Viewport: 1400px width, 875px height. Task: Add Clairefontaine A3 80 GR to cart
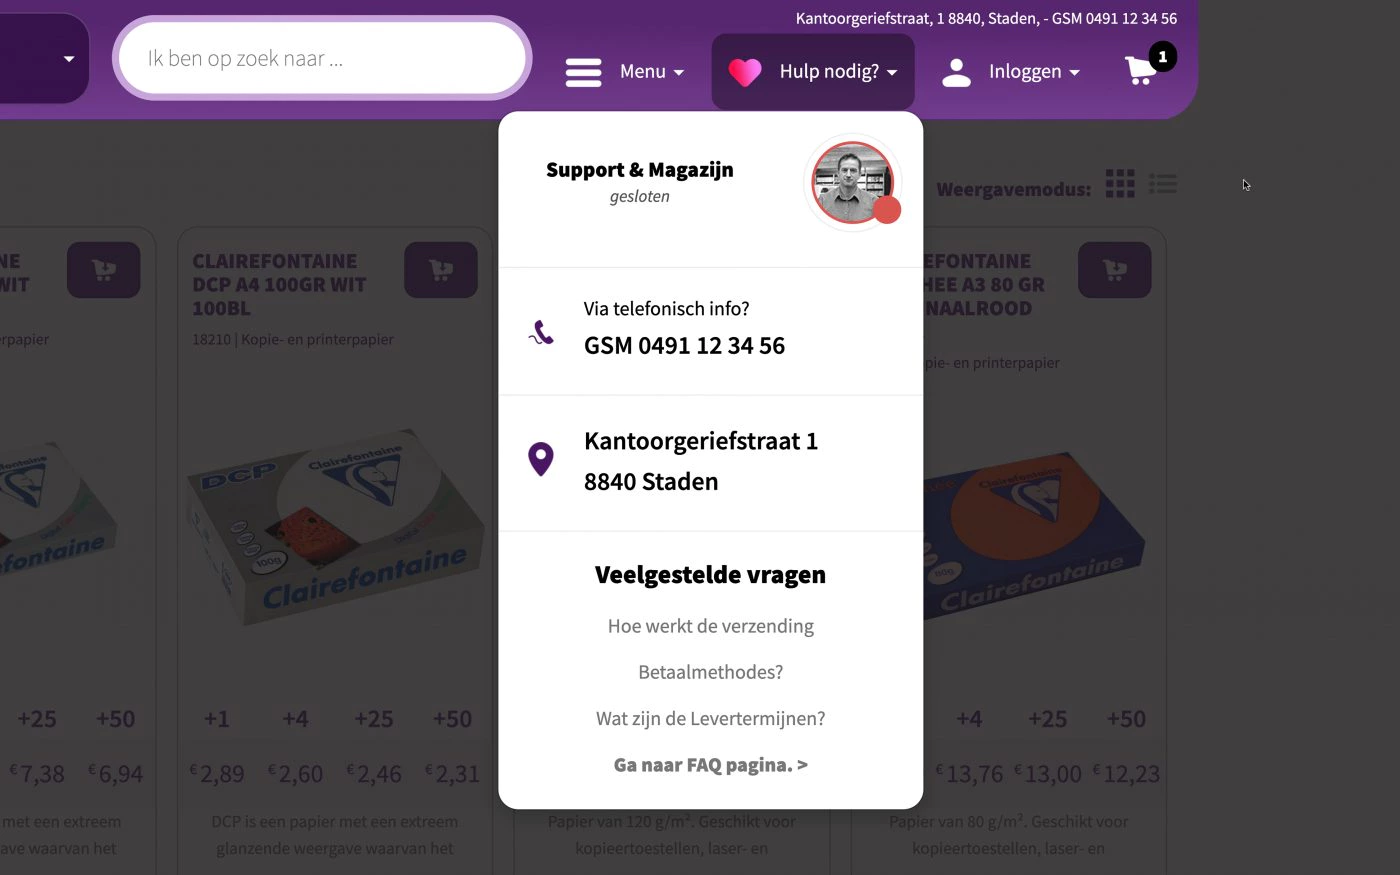pyautogui.click(x=1115, y=270)
